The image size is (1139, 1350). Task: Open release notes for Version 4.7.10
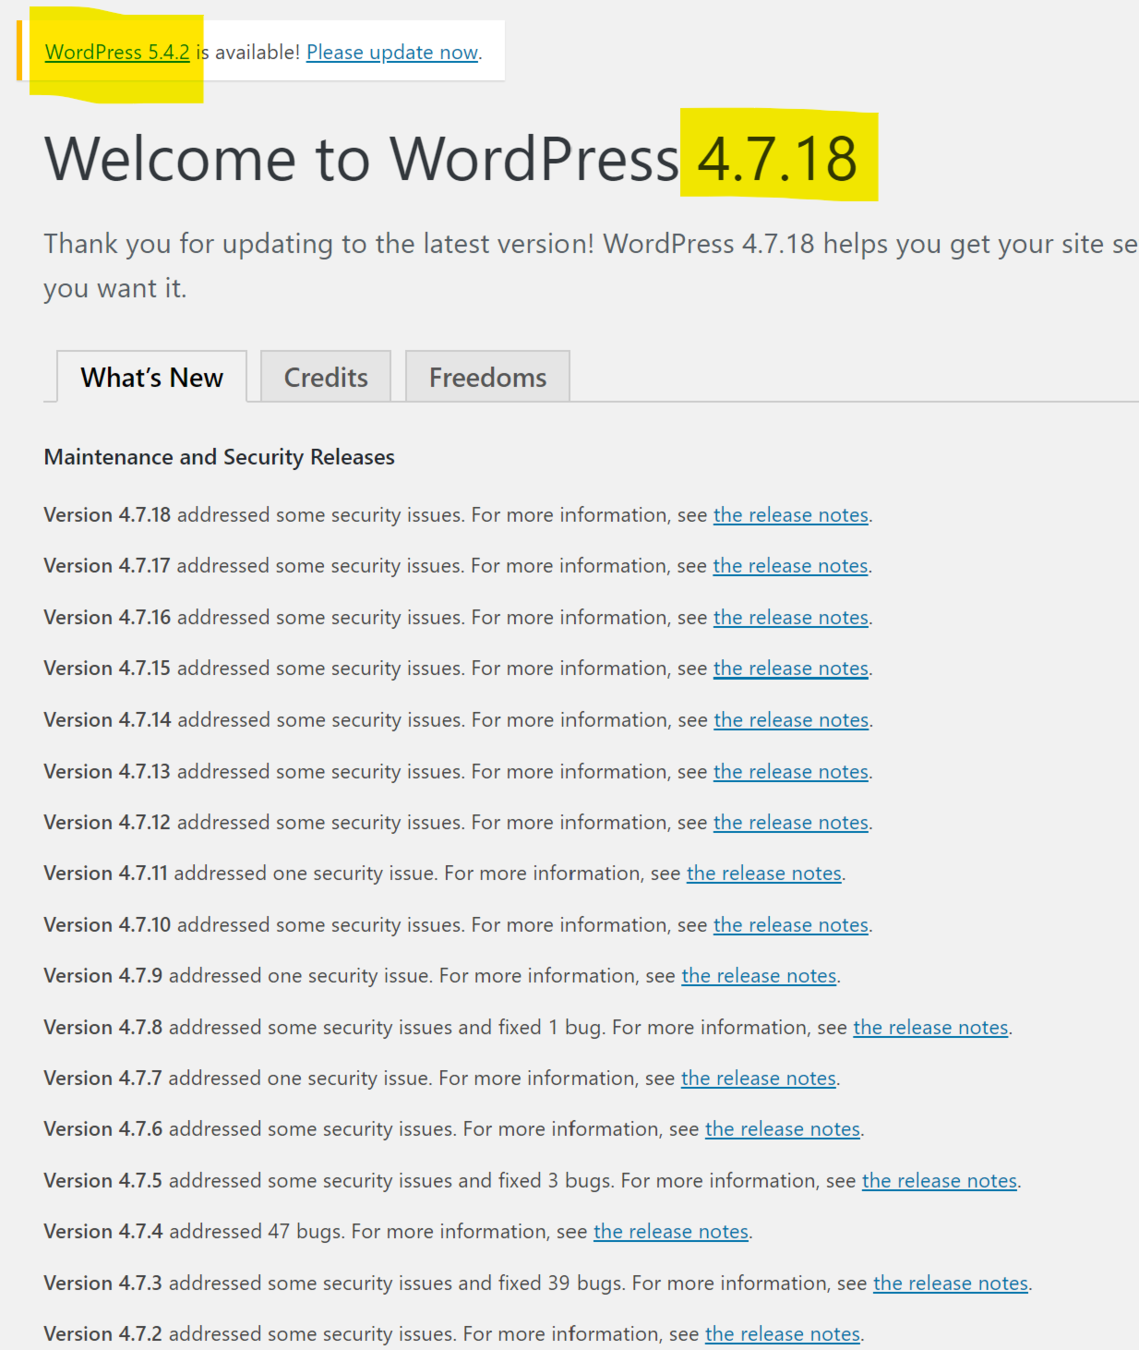tap(791, 925)
